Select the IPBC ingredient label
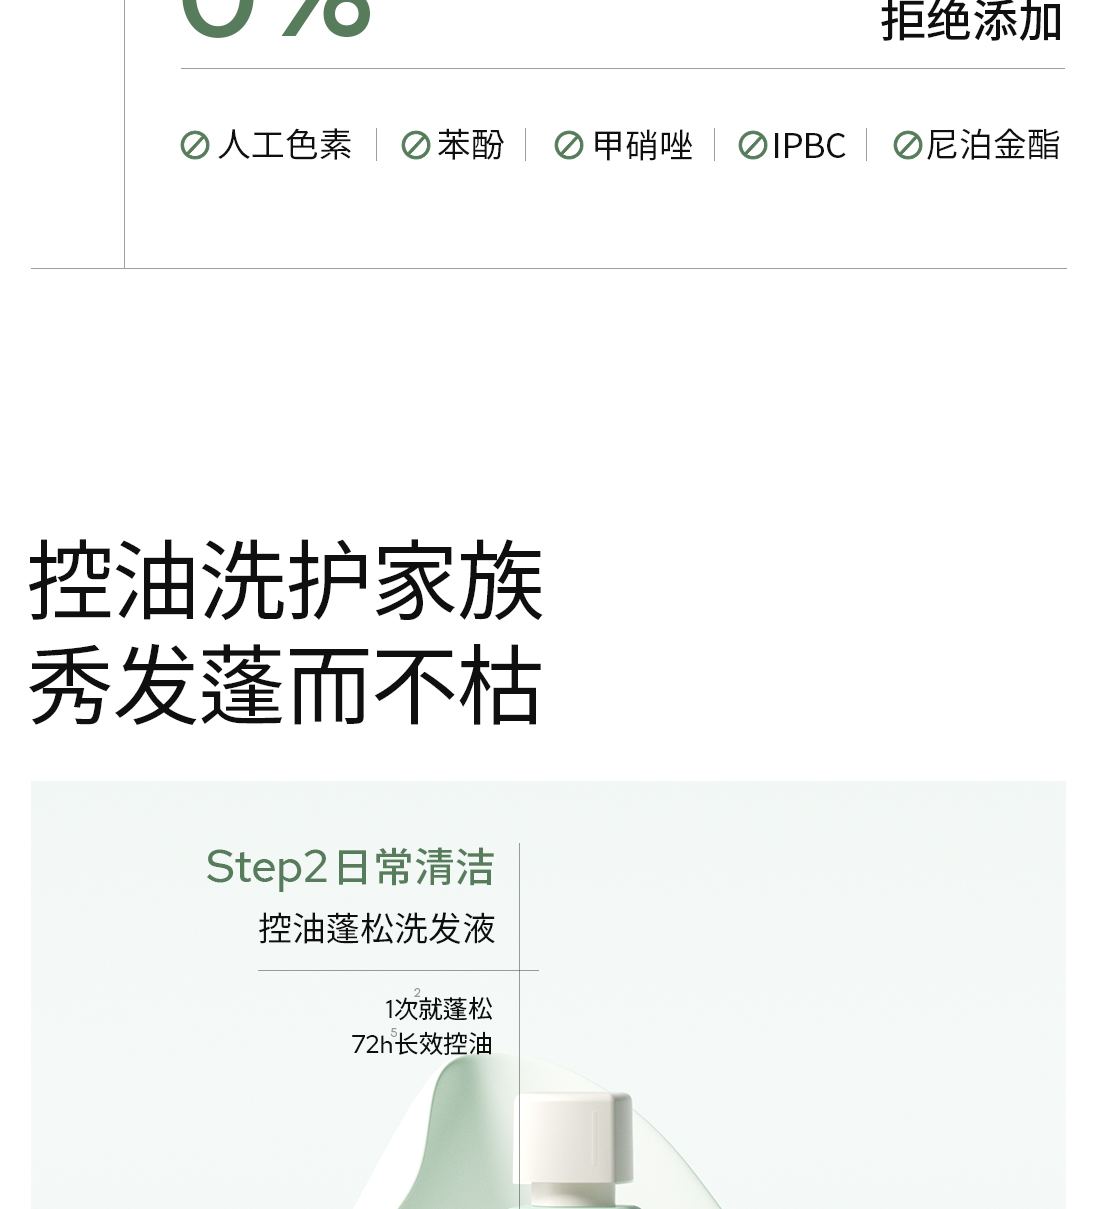Viewport: 1100px width, 1209px height. [x=809, y=146]
